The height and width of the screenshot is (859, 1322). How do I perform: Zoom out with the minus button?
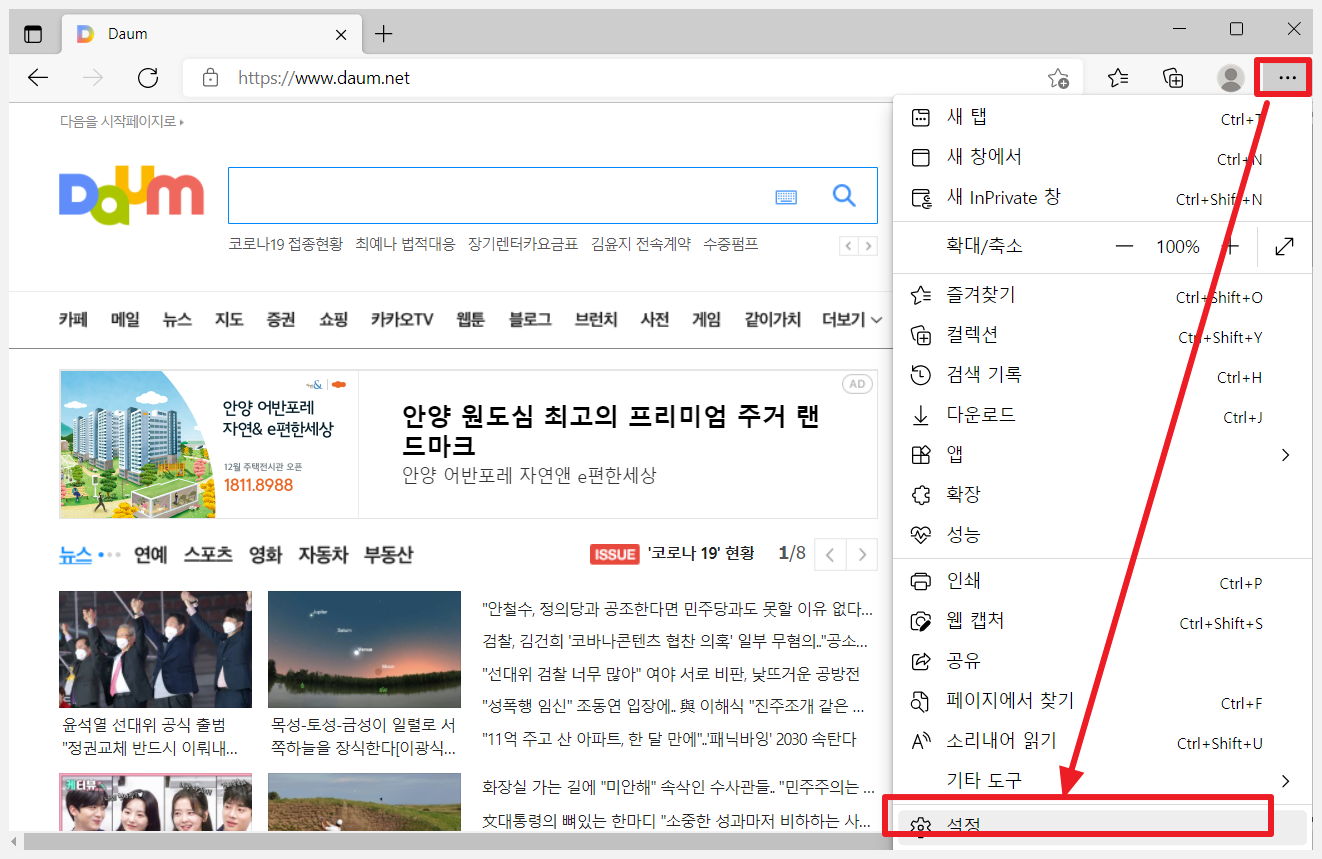(1125, 246)
